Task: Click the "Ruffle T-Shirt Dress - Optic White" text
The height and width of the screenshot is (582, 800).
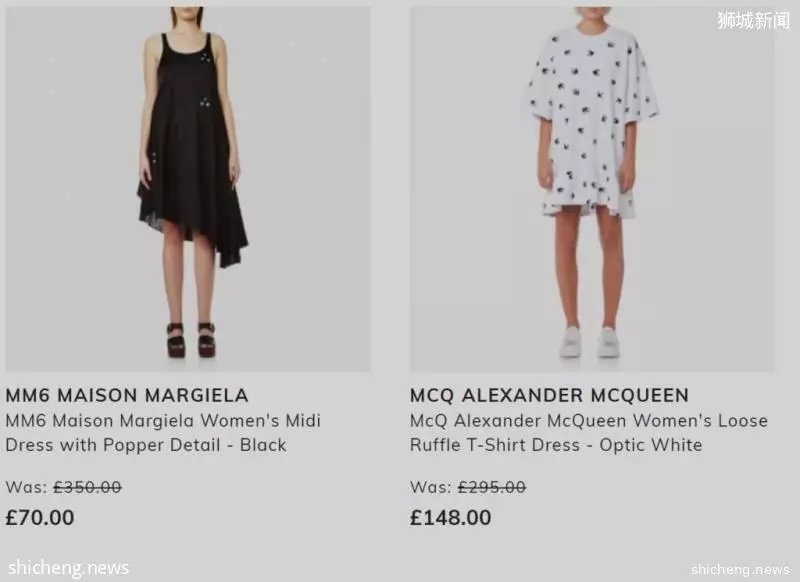Action: [556, 445]
